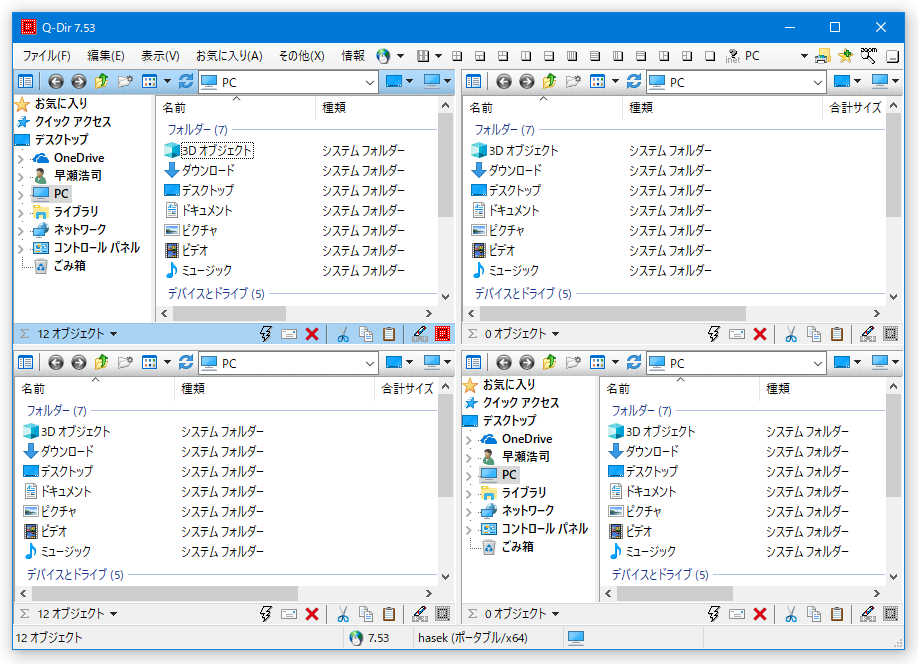Click the new folder icon in the top-right pane
Image resolution: width=918 pixels, height=664 pixels.
click(x=573, y=81)
